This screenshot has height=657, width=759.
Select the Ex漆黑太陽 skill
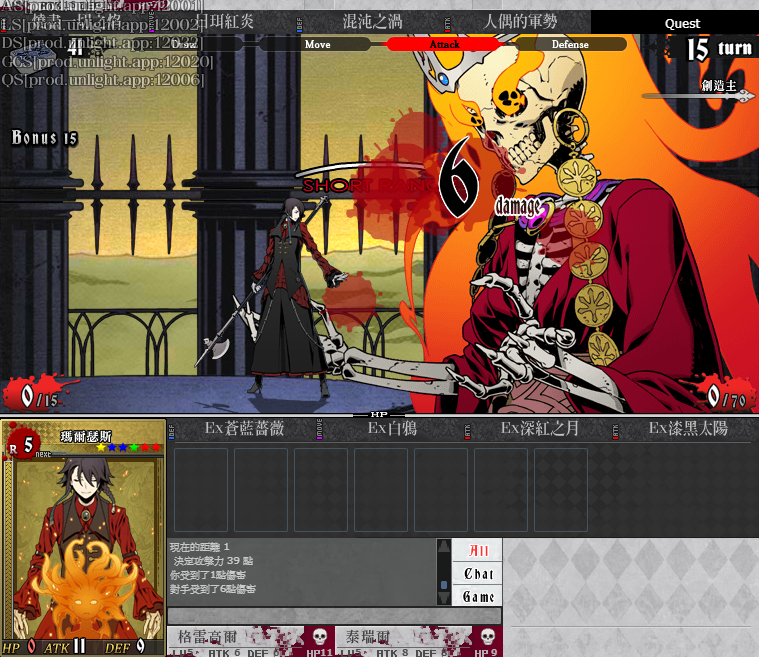pyautogui.click(x=688, y=428)
